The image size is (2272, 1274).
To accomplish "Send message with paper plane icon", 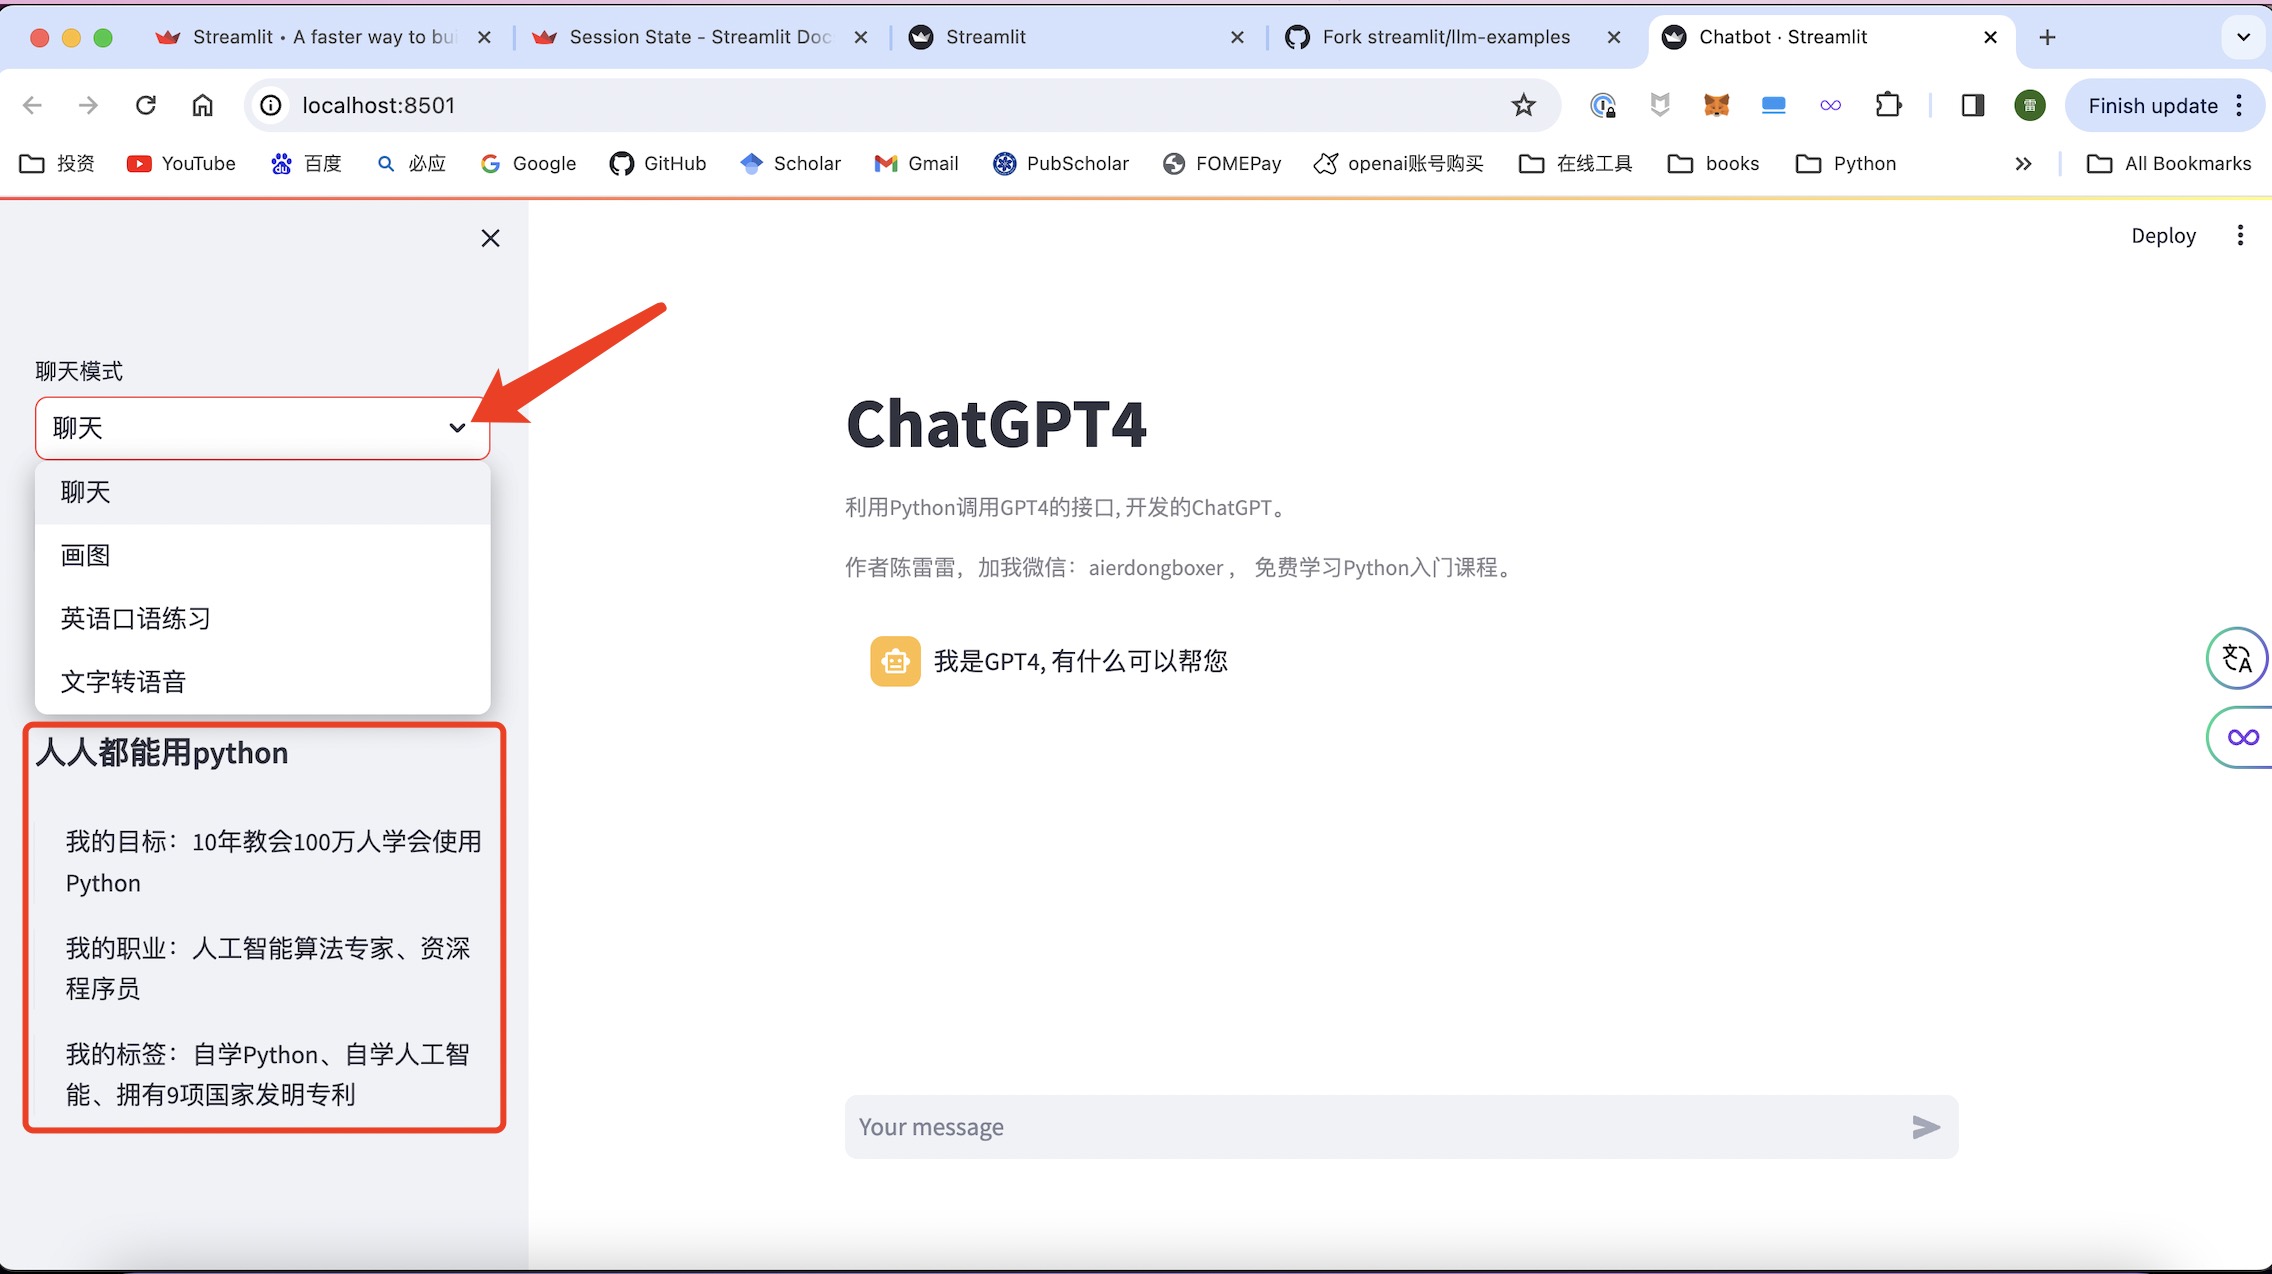I will point(1926,1127).
